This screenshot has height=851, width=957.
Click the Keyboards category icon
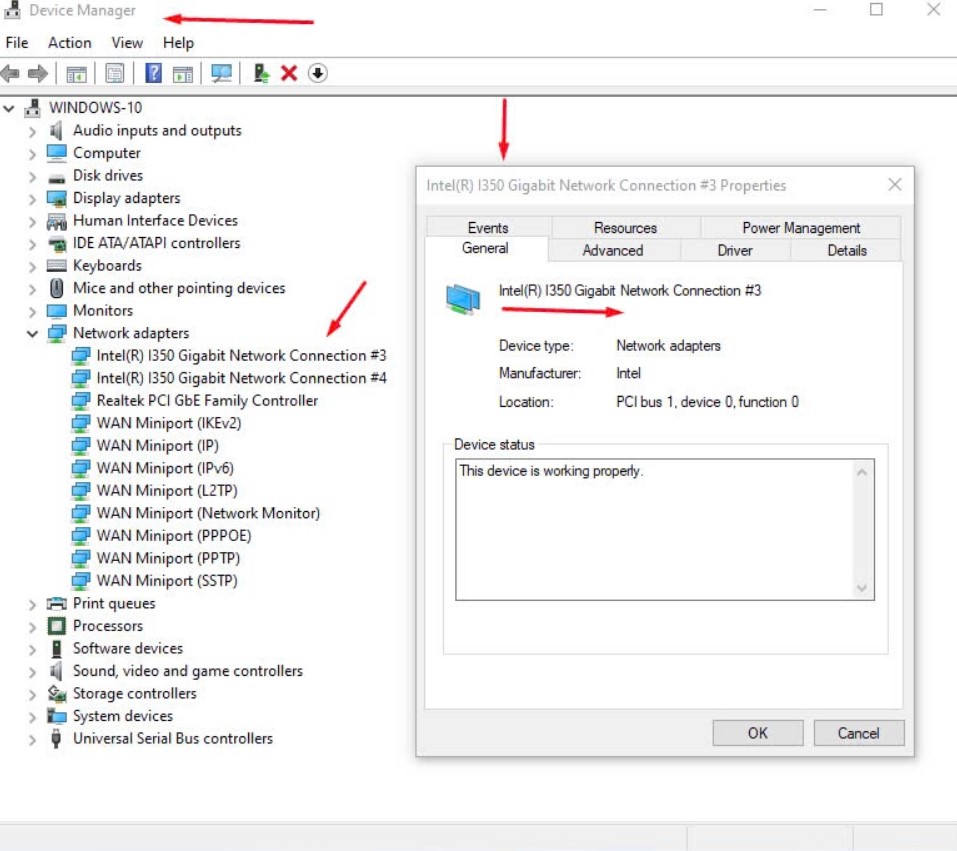tap(56, 266)
